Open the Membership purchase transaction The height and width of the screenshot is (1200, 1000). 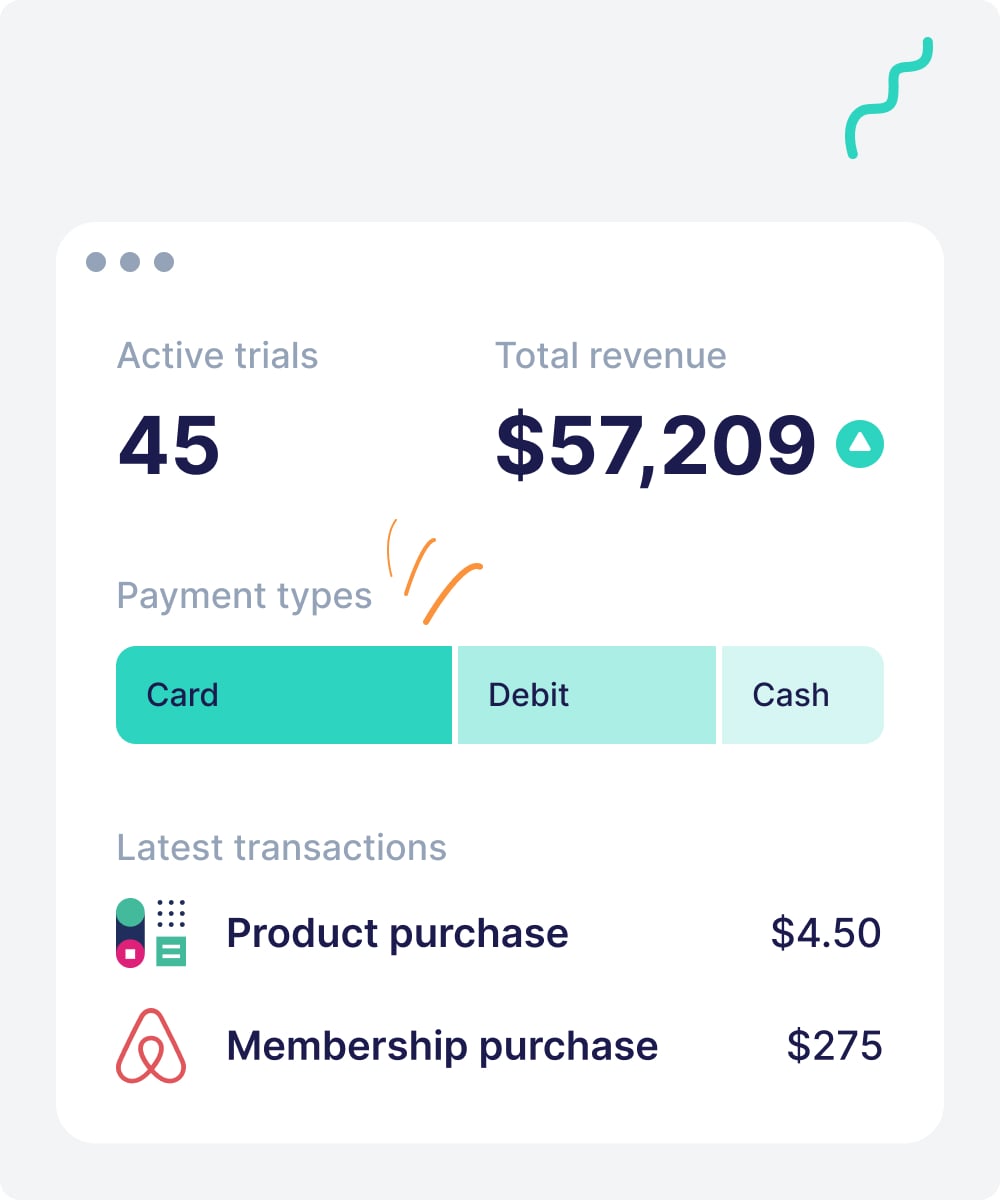pyautogui.click(x=500, y=1045)
